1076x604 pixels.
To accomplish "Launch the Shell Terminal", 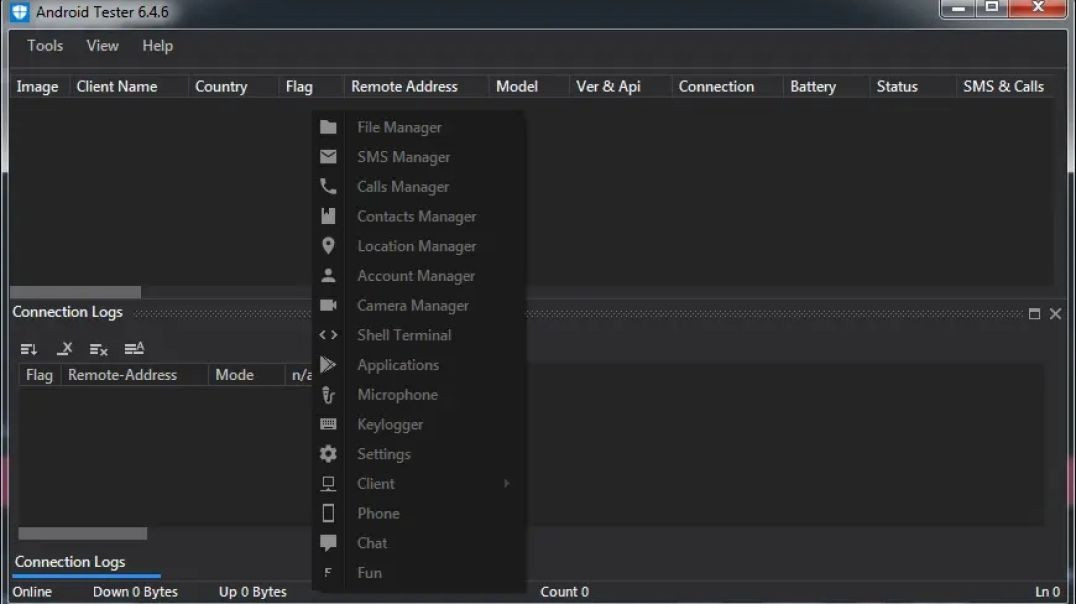I will click(x=404, y=335).
